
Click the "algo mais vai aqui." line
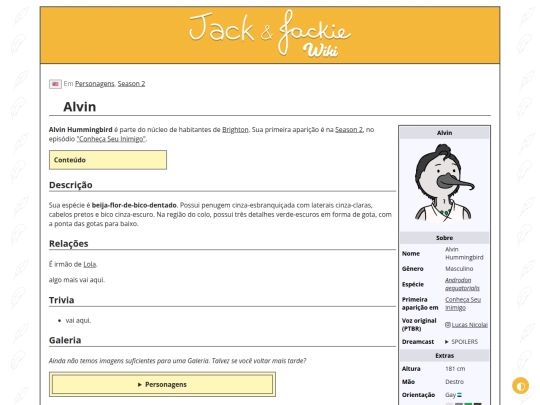coord(76,280)
